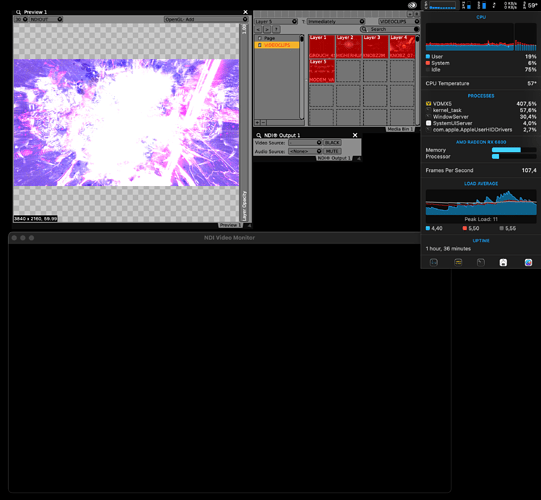Viewport: 541px width, 500px height.
Task: Click the search magnifier in media bin
Action: tap(364, 29)
